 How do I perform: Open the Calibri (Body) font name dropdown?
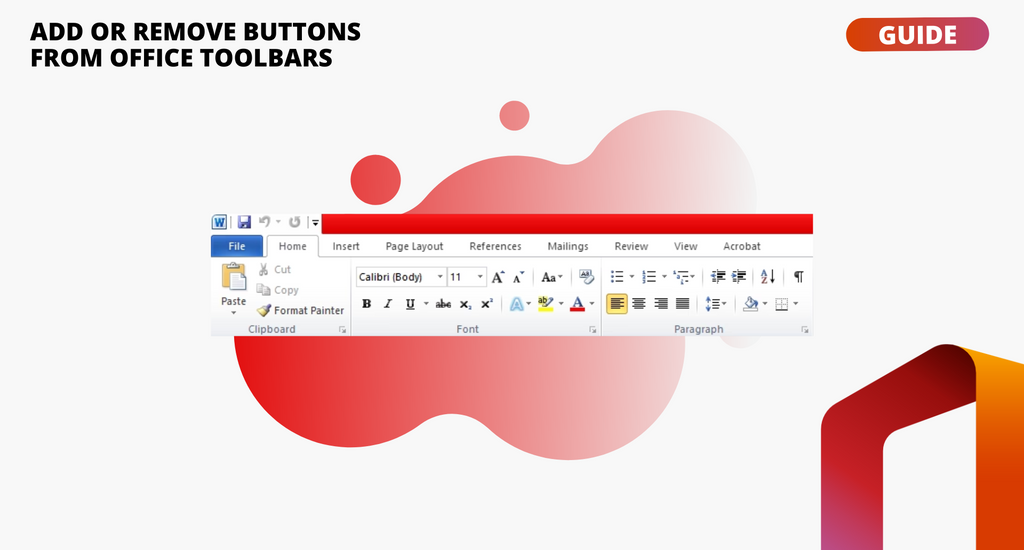coord(440,277)
